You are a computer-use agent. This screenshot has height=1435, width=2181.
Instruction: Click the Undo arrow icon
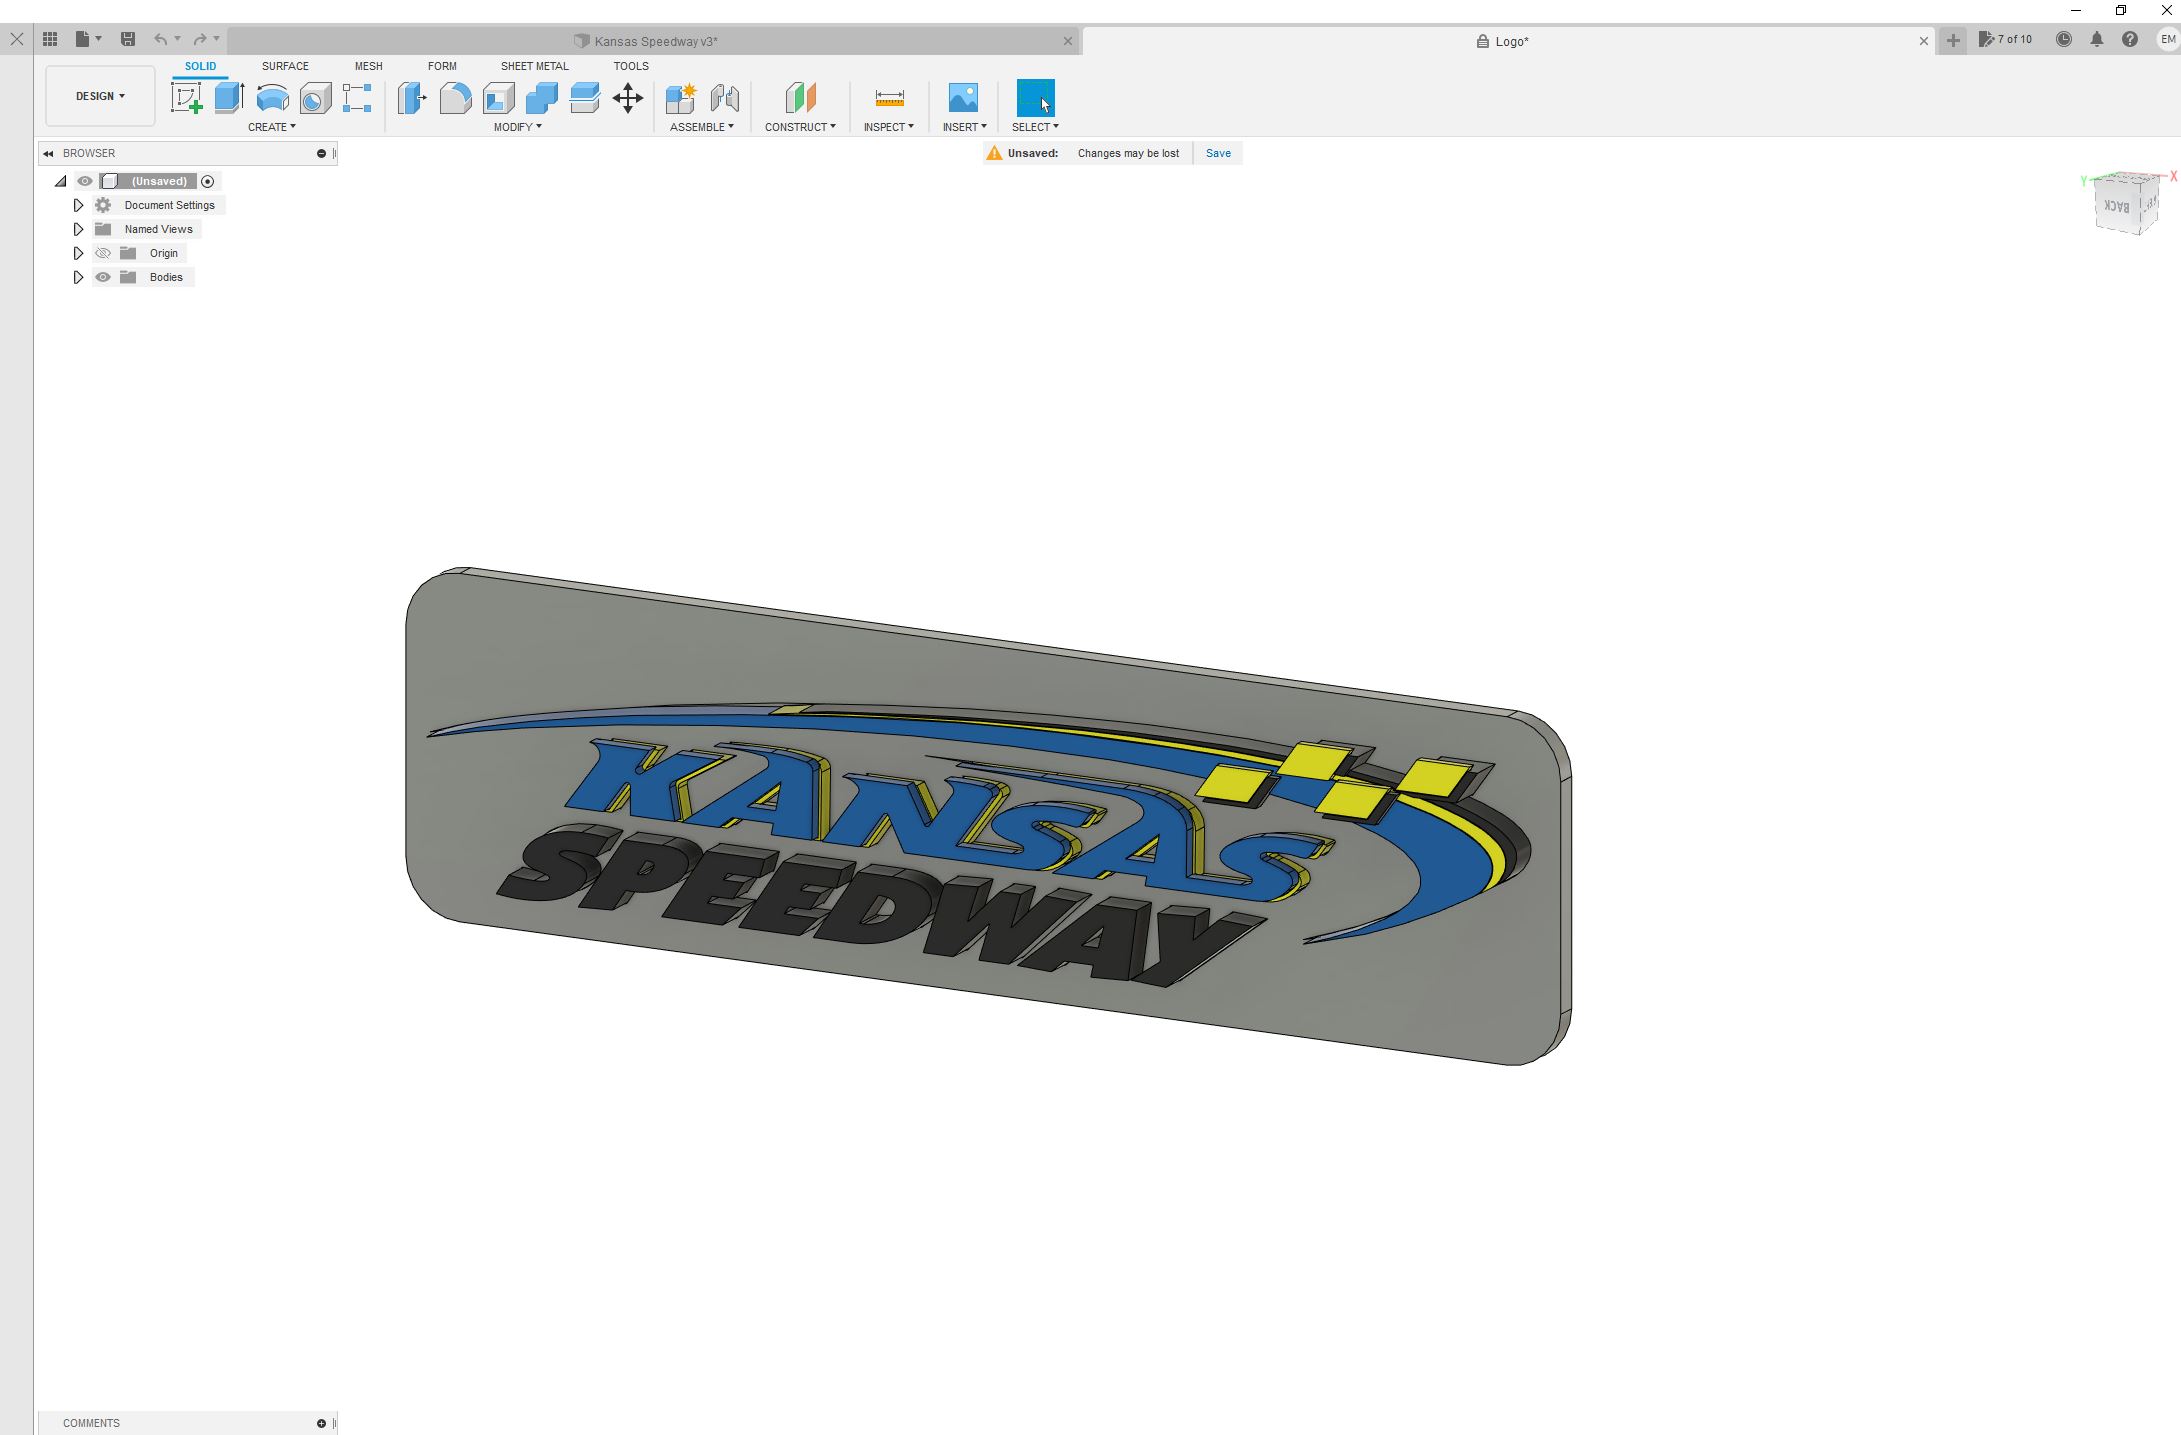tap(160, 39)
